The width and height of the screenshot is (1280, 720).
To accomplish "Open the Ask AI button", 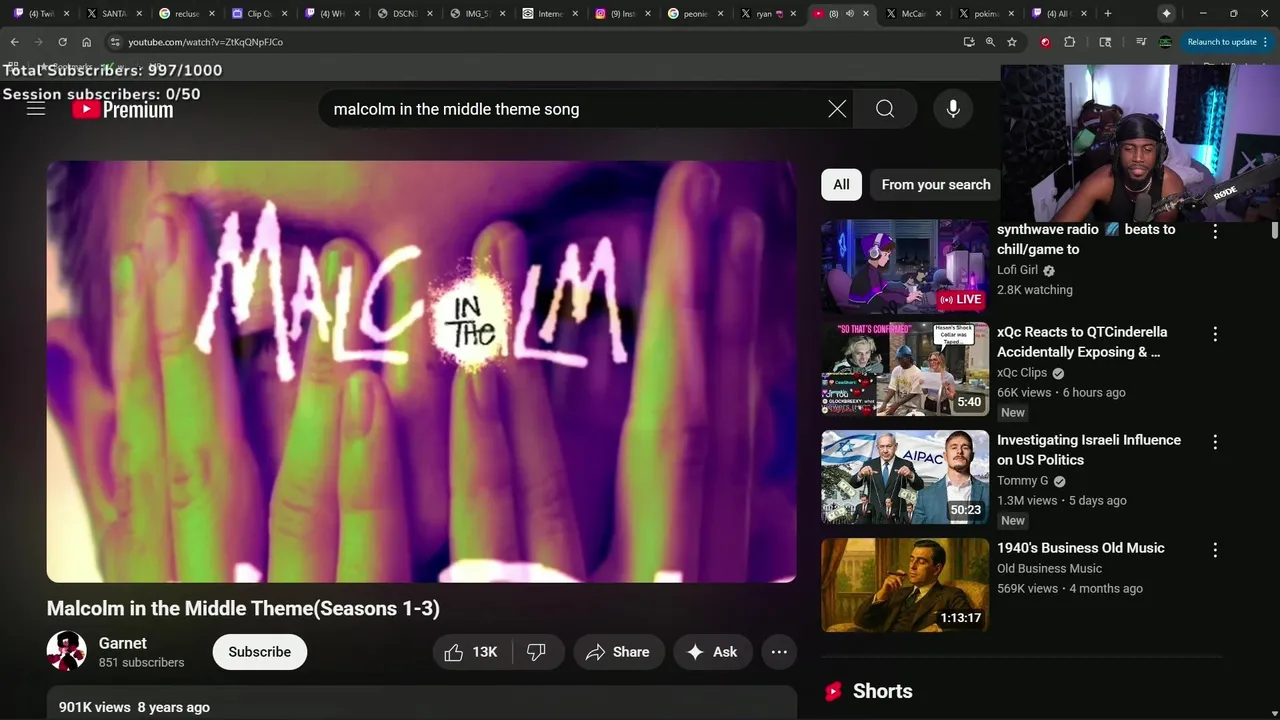I will point(712,652).
